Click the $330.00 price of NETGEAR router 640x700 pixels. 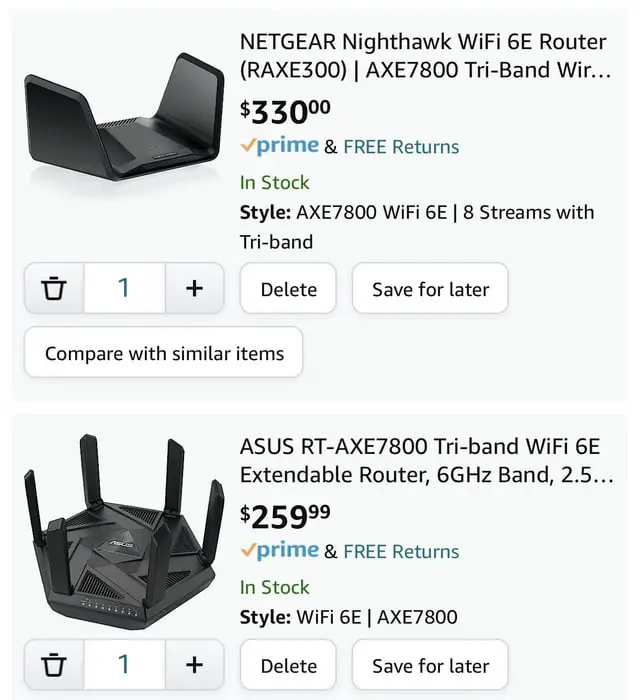pos(285,112)
